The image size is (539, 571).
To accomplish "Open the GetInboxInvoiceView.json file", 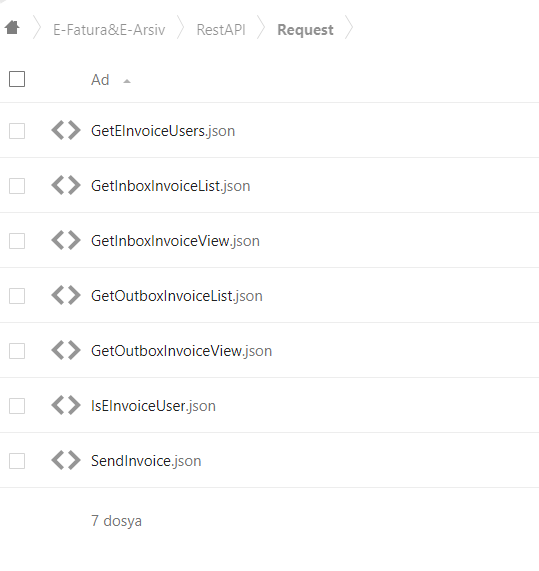I will [x=175, y=241].
